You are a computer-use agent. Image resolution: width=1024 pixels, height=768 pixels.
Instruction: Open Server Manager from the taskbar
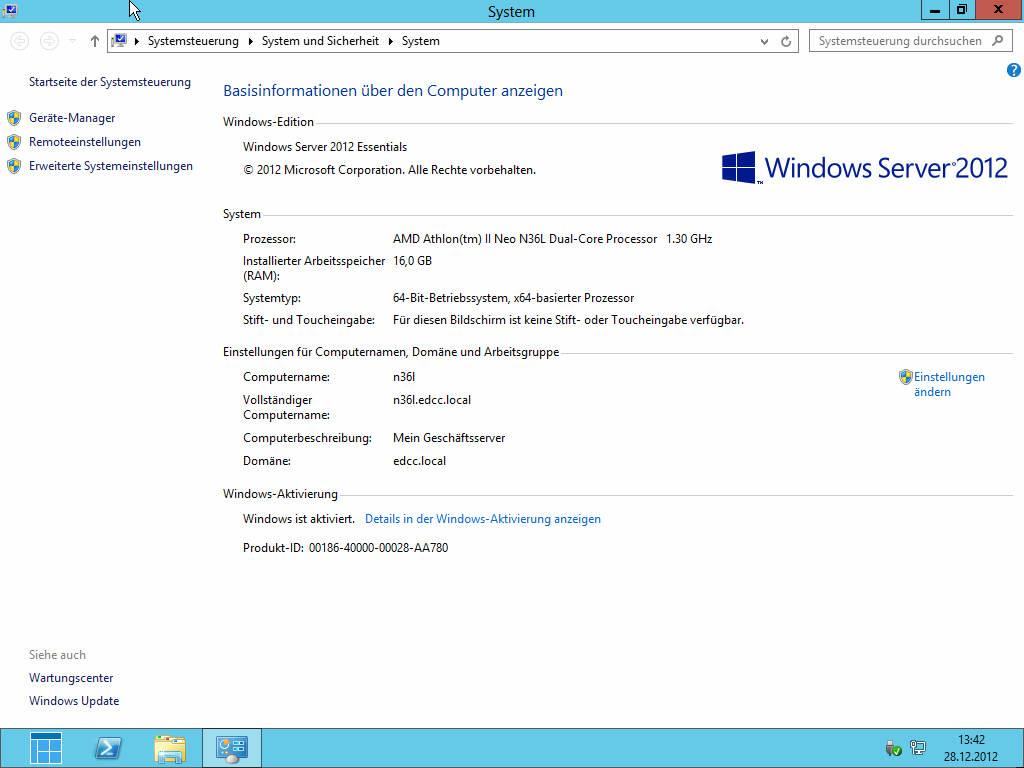[x=46, y=748]
